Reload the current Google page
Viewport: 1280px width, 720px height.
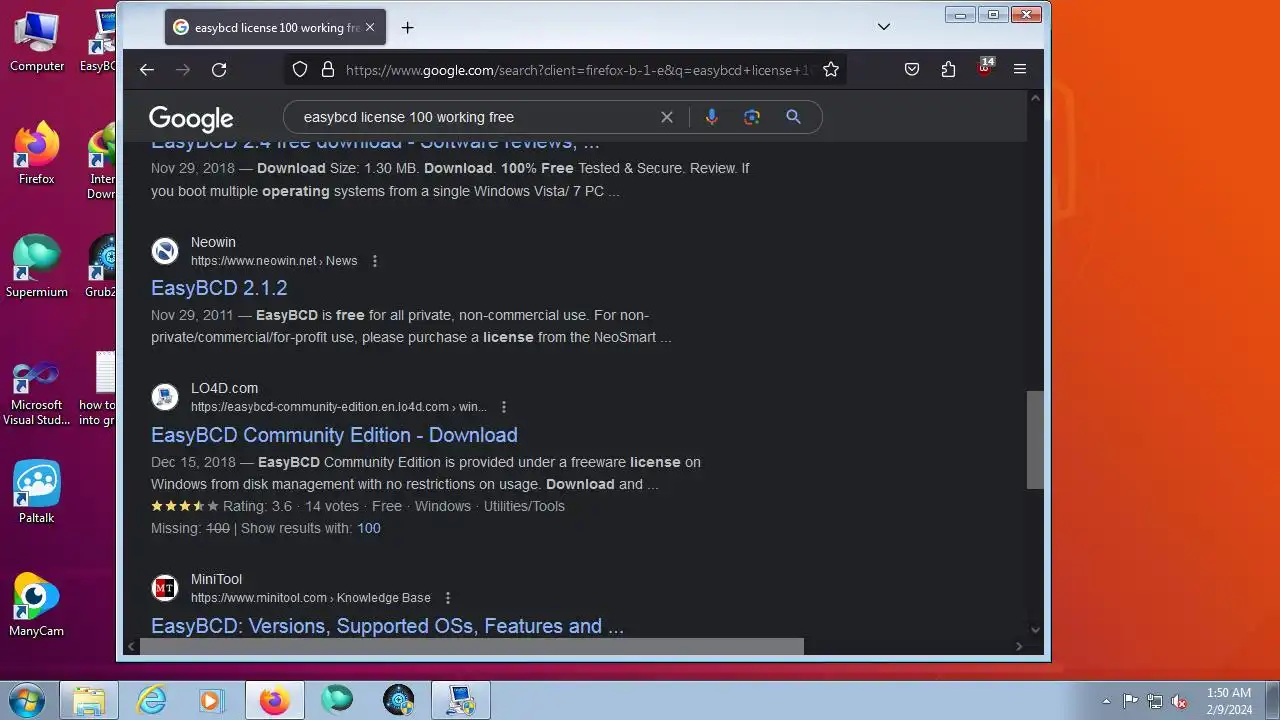(219, 70)
